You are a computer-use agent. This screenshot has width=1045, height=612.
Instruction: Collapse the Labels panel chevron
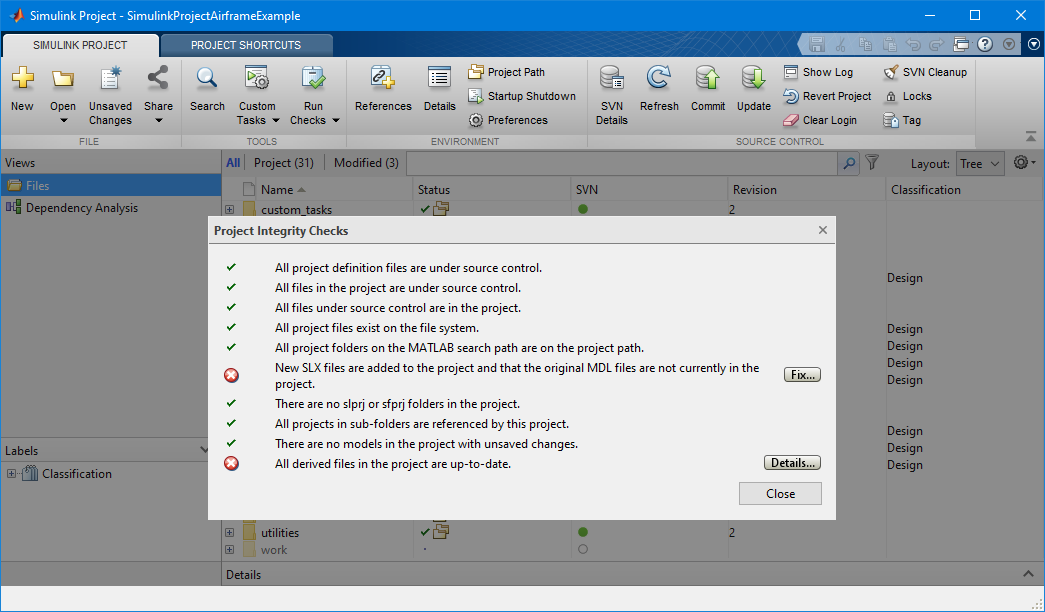click(204, 450)
